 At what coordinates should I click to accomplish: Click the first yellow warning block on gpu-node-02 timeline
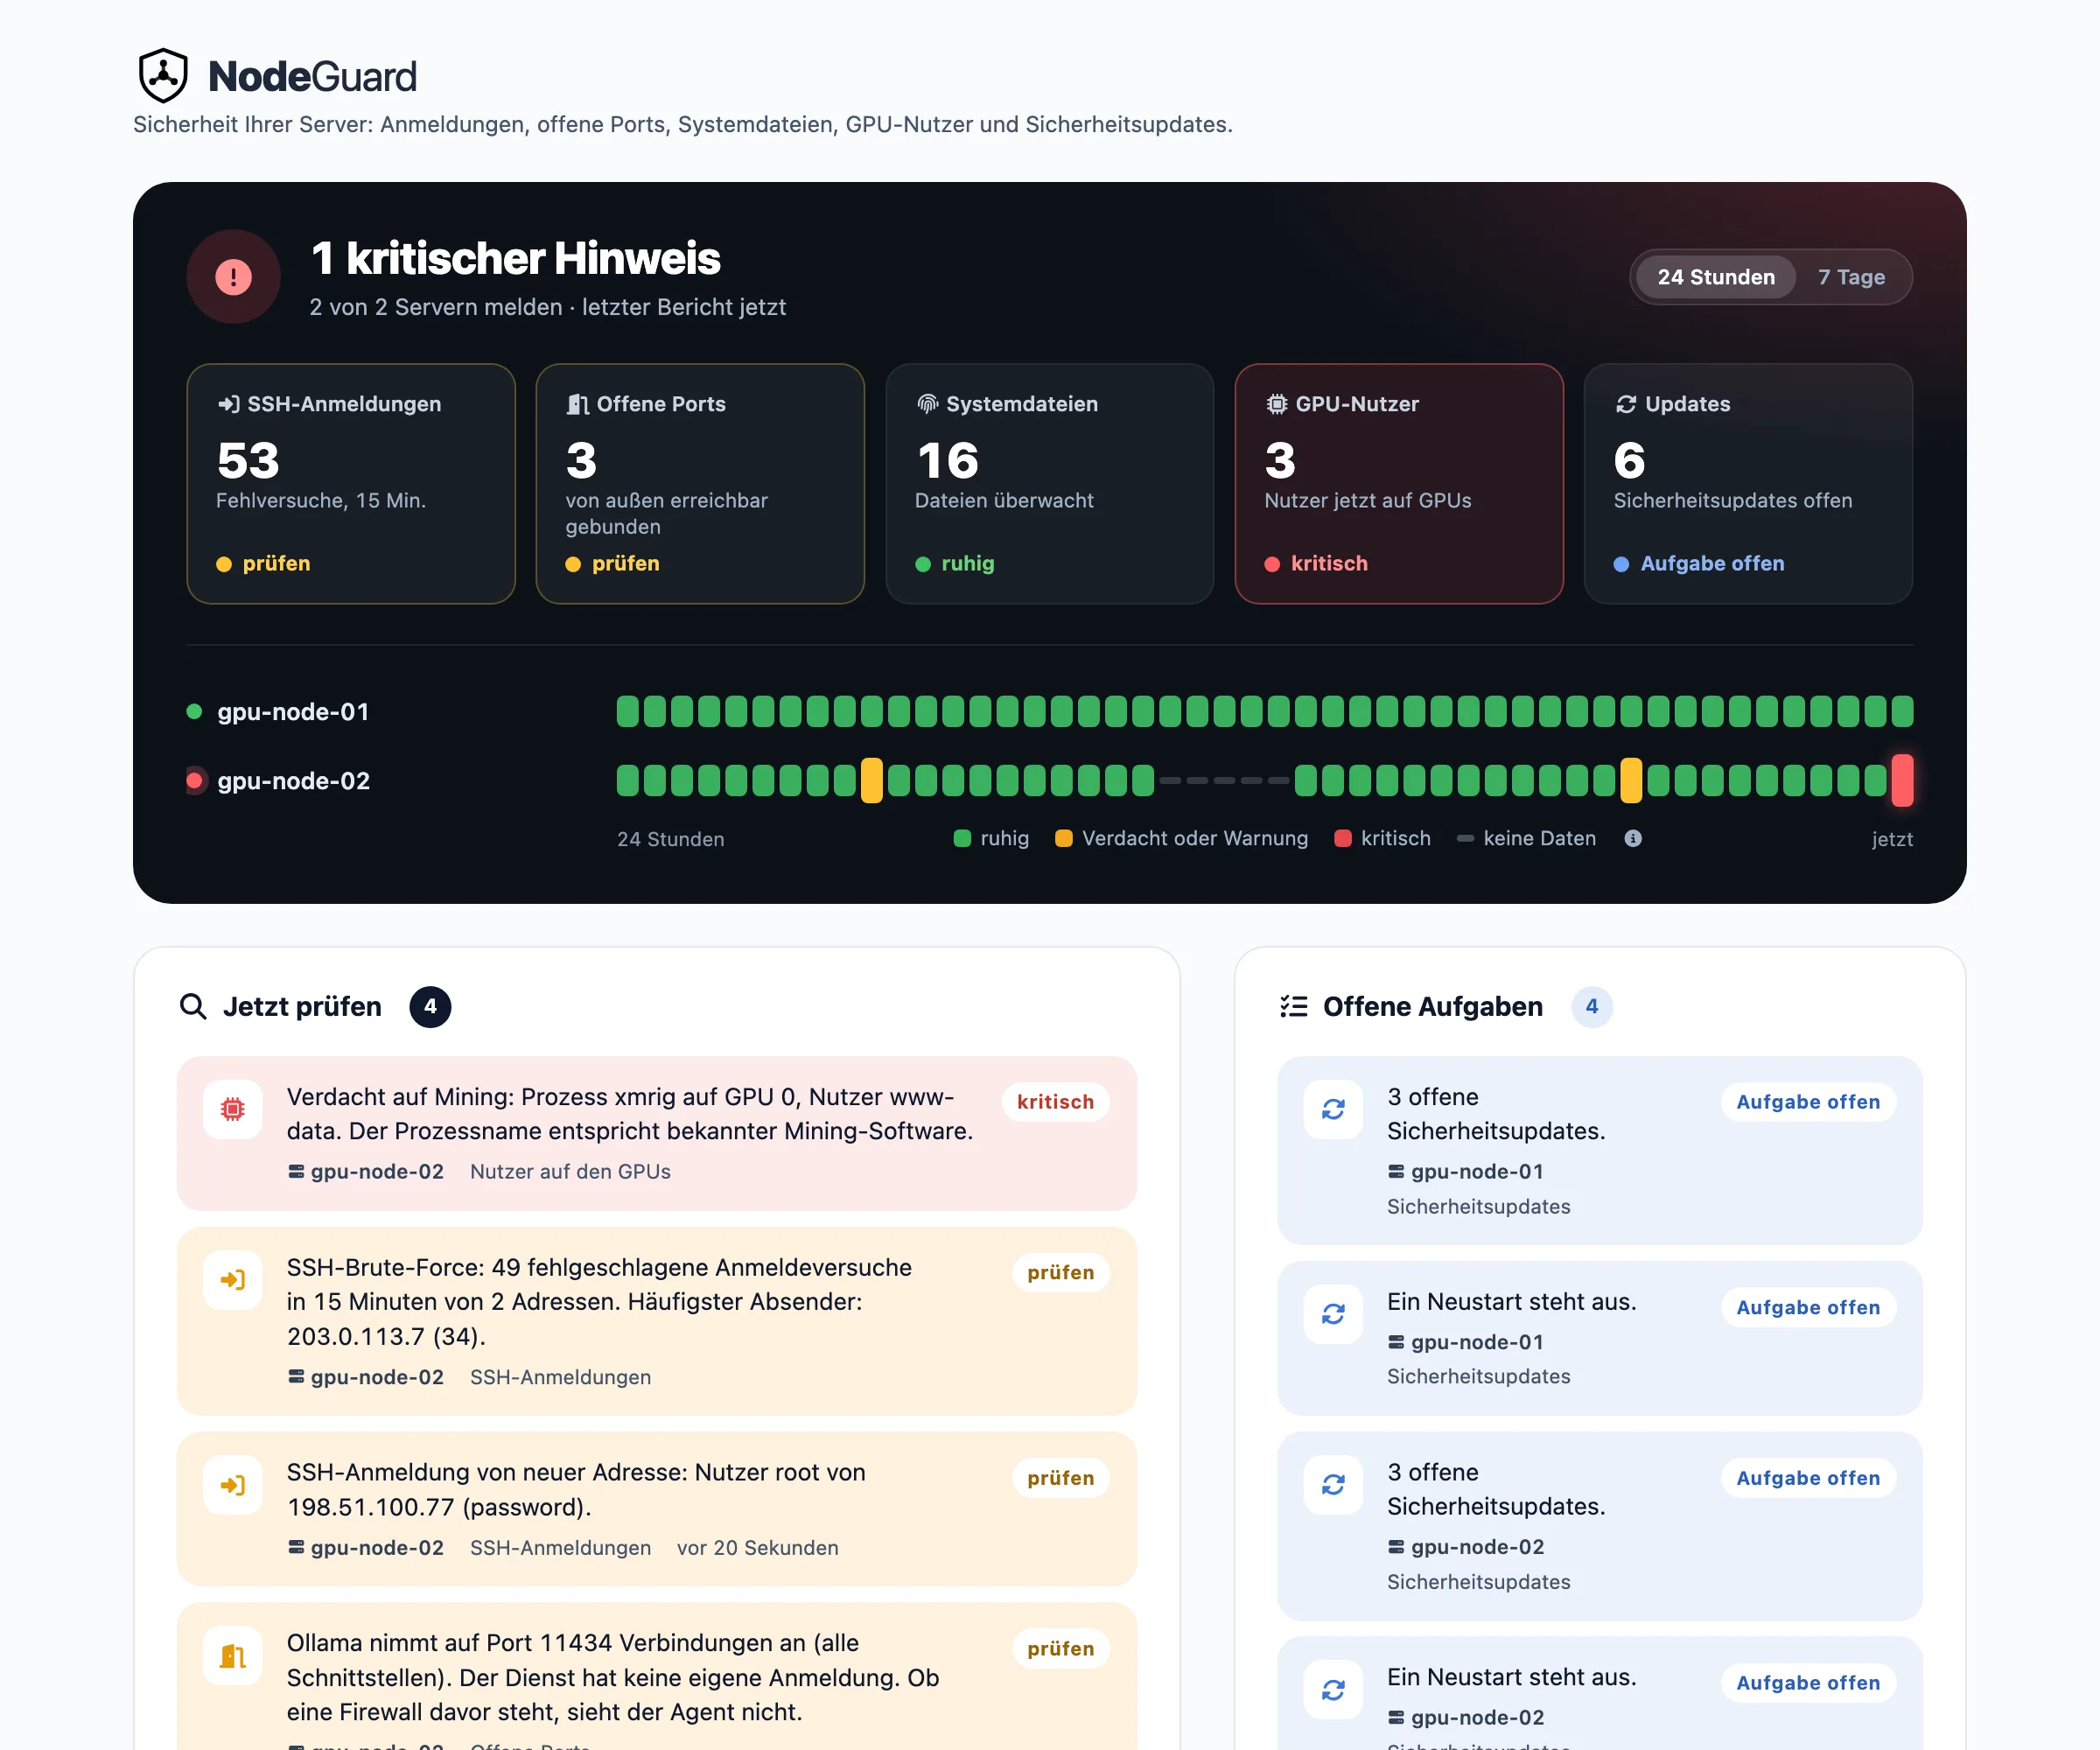pos(872,780)
